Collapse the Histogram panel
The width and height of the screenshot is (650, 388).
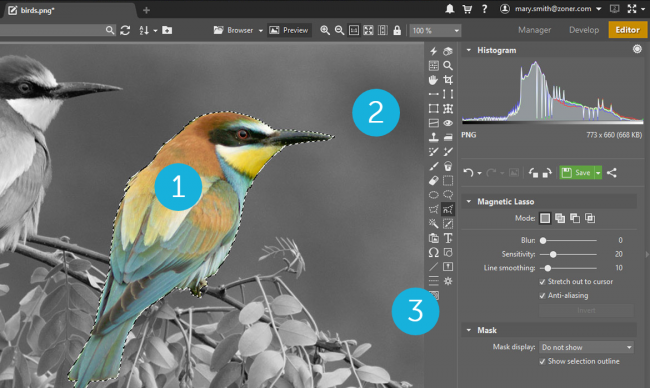tap(469, 50)
